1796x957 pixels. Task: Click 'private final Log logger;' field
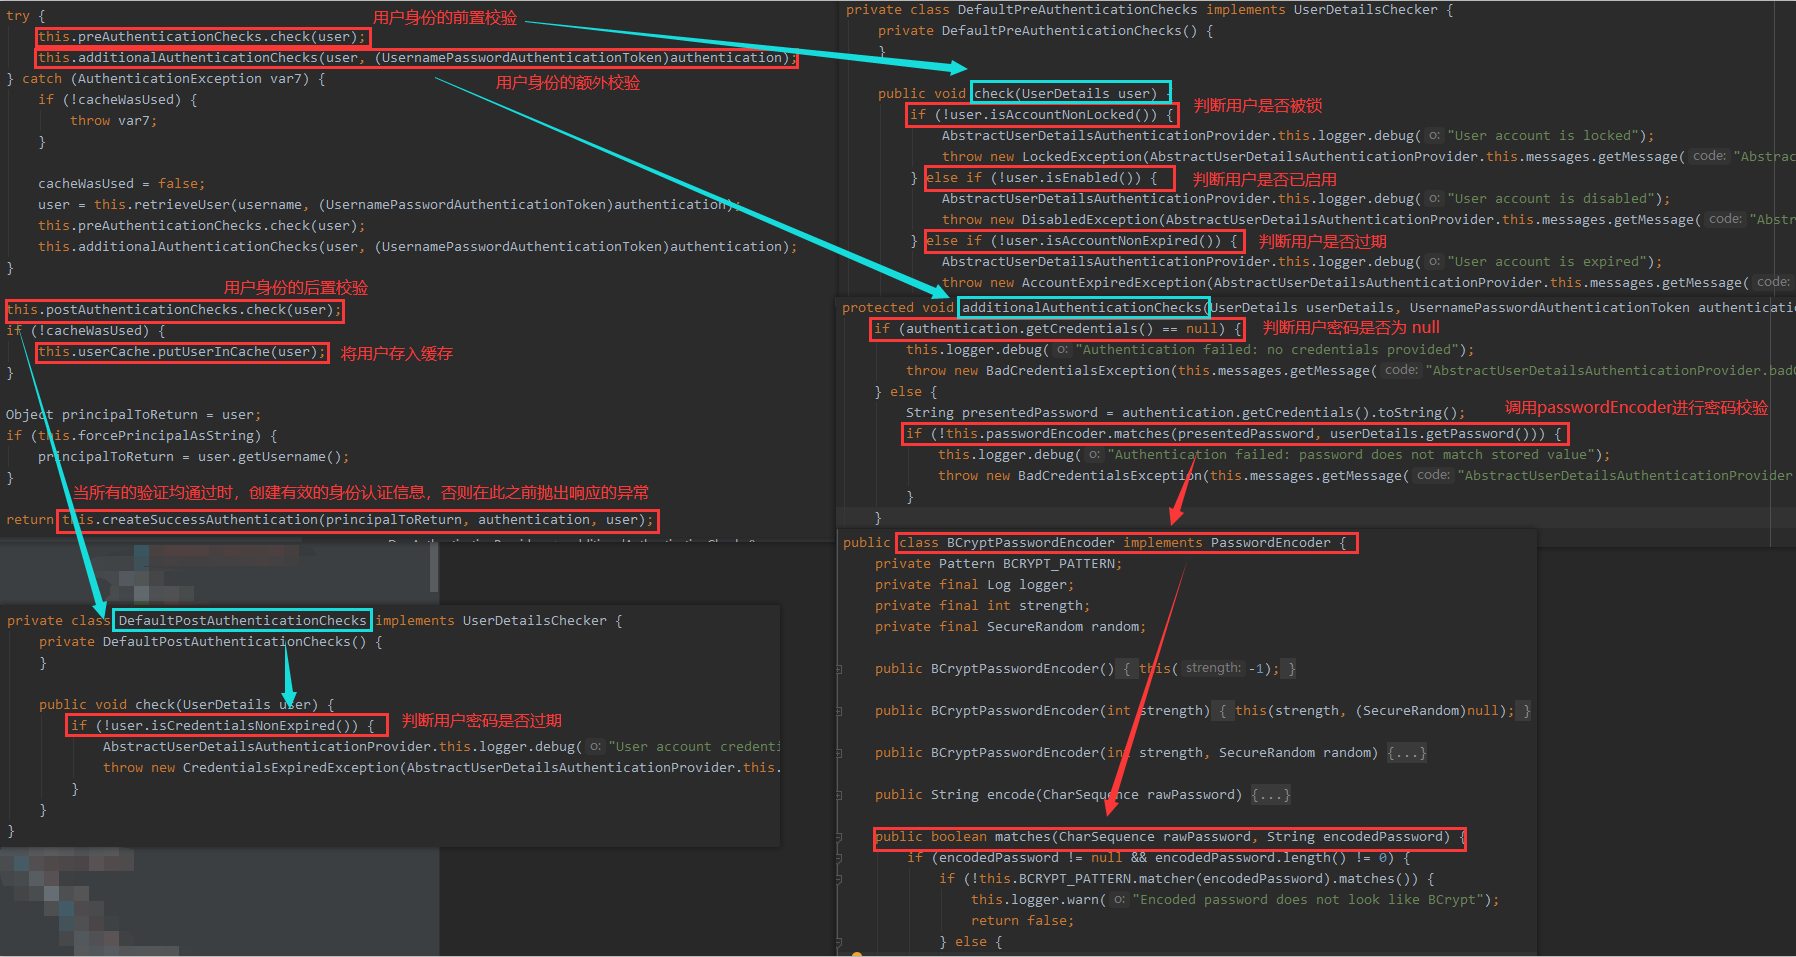coord(974,585)
